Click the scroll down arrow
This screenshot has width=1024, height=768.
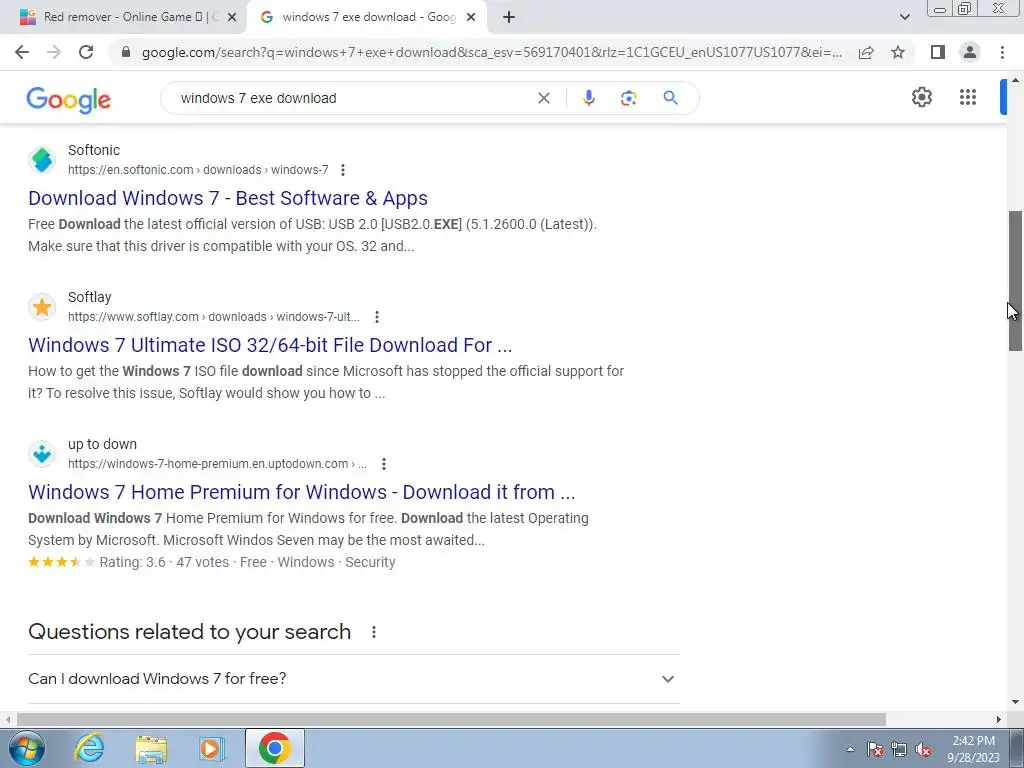[x=1015, y=702]
